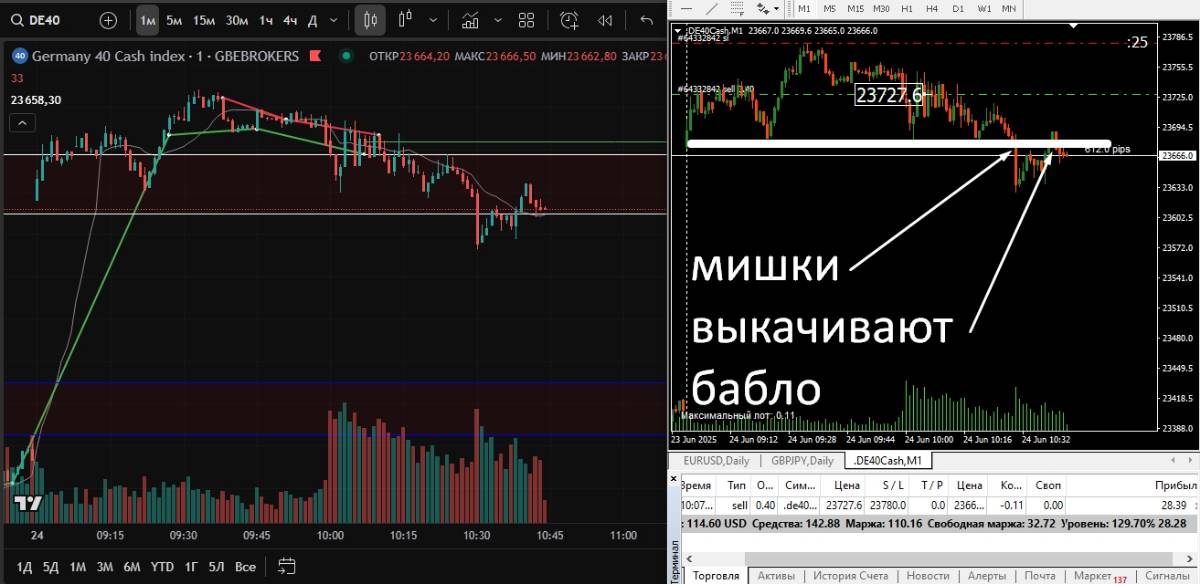Switch TradingView chart to 5m interval

click(174, 20)
